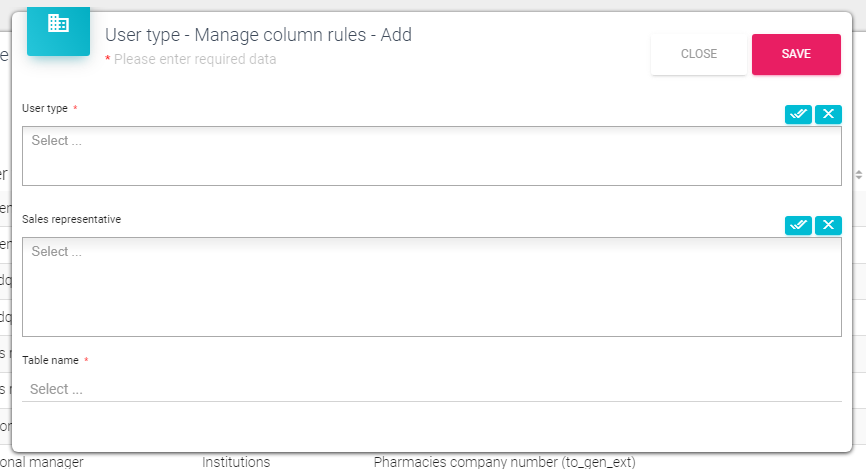Click the partially visible "manager" cell behind the dialog
Screen dimensions: 866x469
[x=45, y=462]
